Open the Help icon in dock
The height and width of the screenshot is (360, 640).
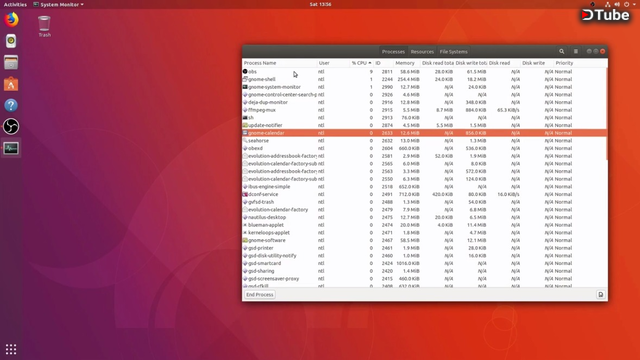[x=11, y=105]
